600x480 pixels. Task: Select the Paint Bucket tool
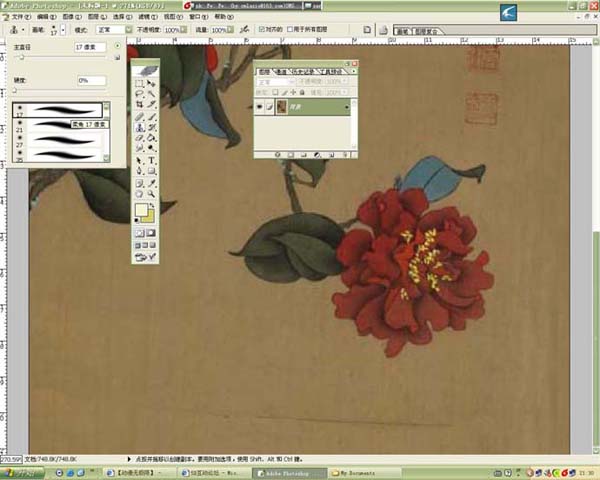[152, 138]
